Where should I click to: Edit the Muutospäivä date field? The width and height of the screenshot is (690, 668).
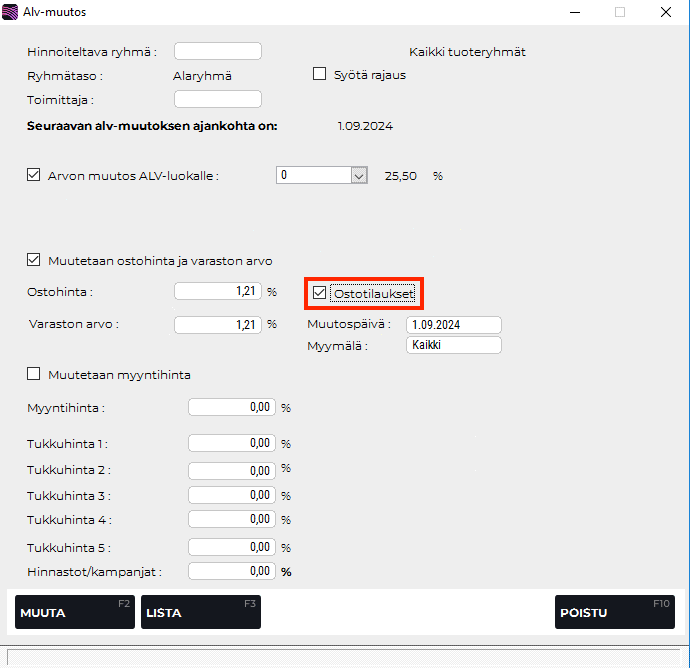point(453,325)
